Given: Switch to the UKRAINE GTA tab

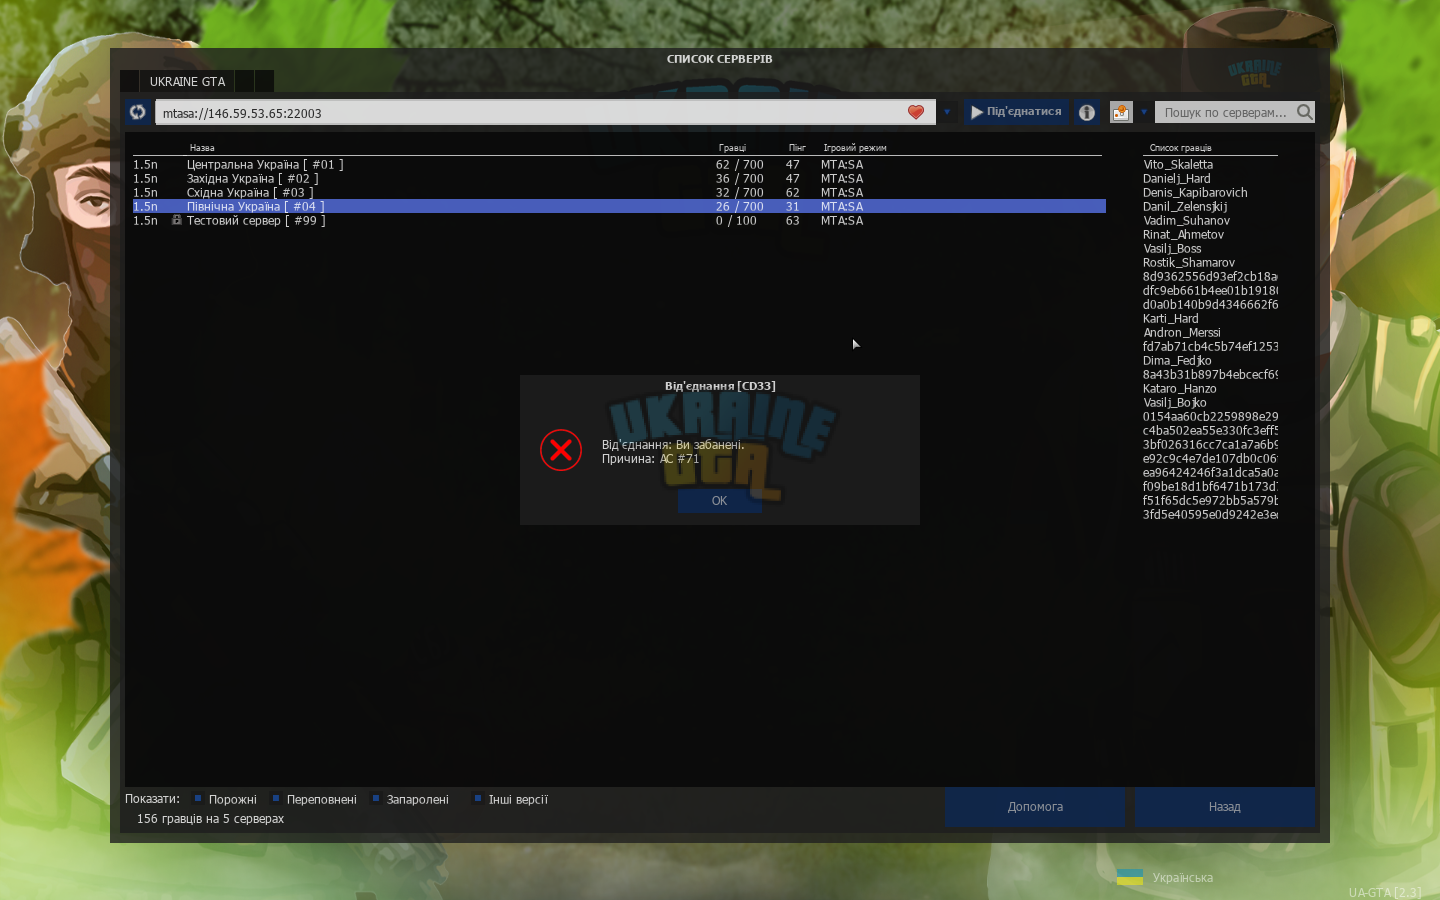Looking at the screenshot, I should pyautogui.click(x=187, y=81).
